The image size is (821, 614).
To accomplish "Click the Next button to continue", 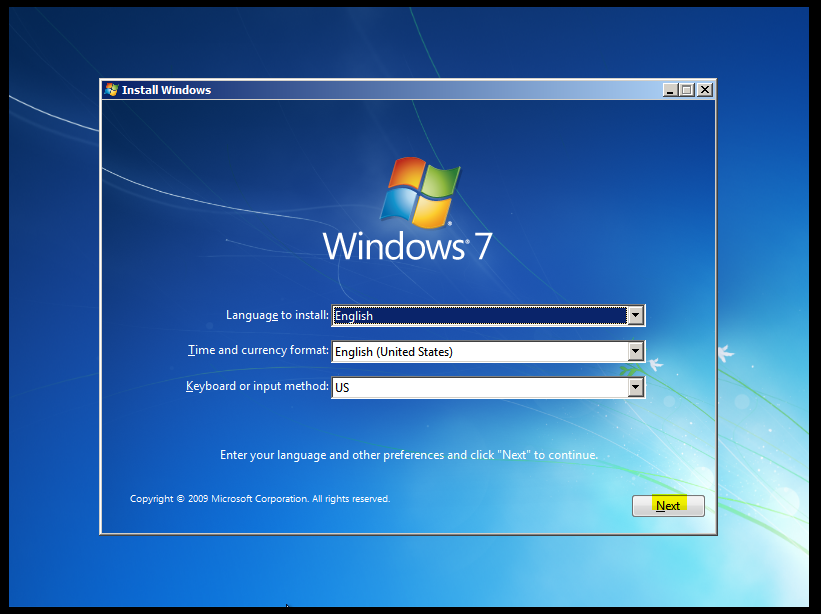I will (x=668, y=506).
